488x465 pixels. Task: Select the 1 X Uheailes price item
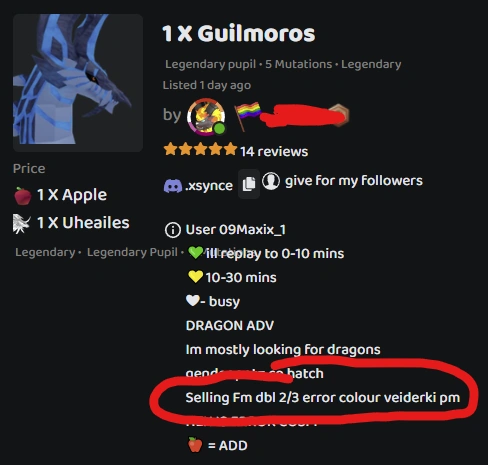tap(71, 223)
